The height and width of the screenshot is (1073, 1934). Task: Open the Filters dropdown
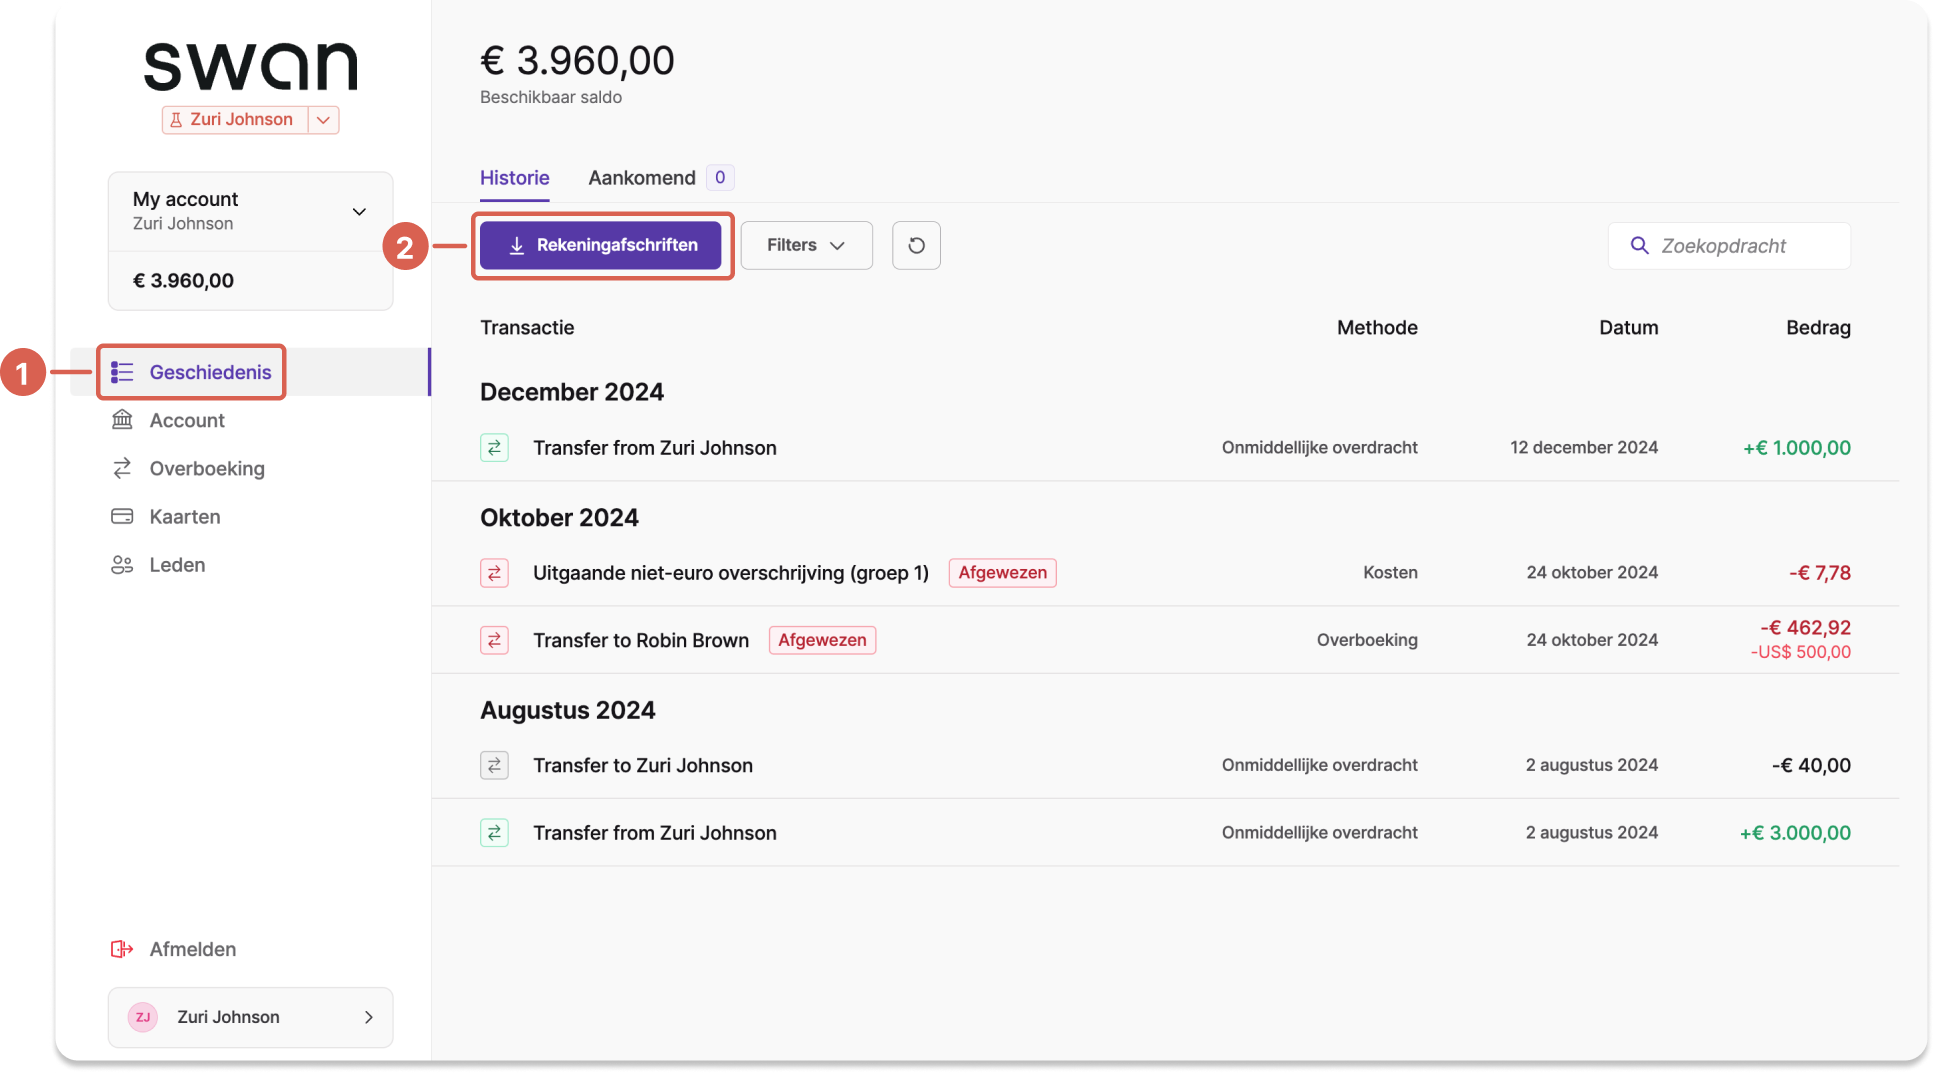806,245
